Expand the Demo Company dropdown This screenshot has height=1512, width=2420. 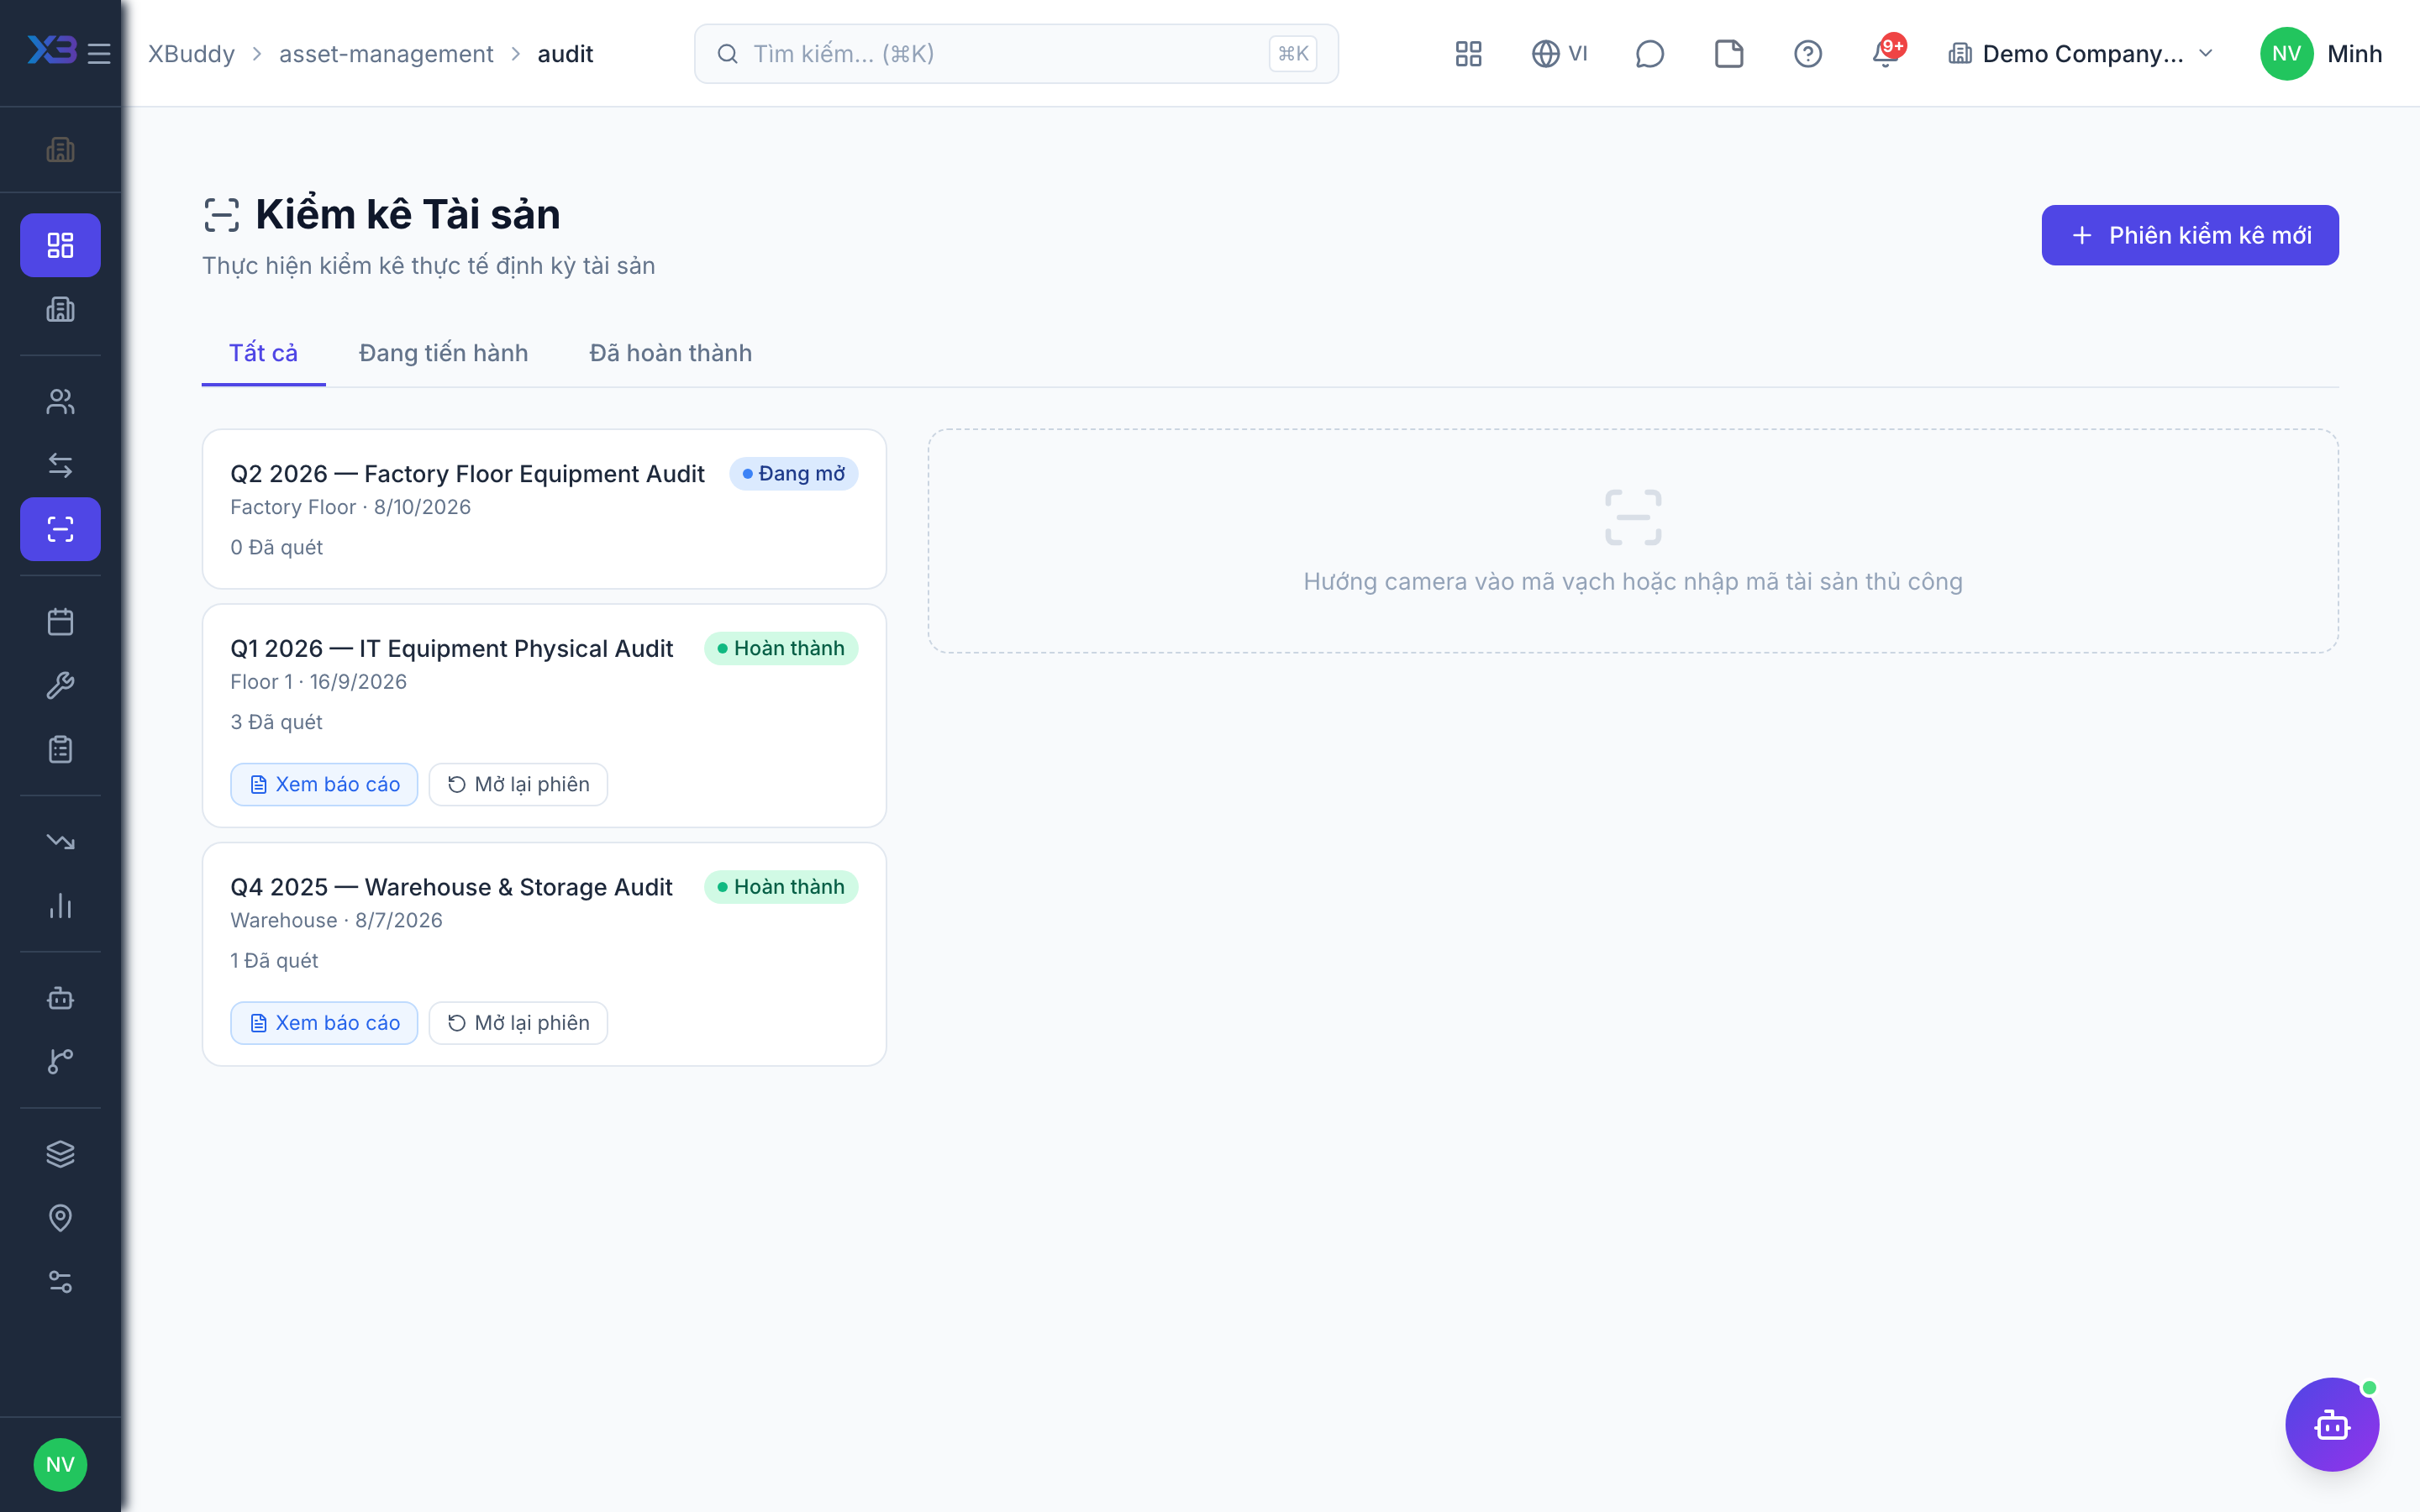click(x=2081, y=54)
